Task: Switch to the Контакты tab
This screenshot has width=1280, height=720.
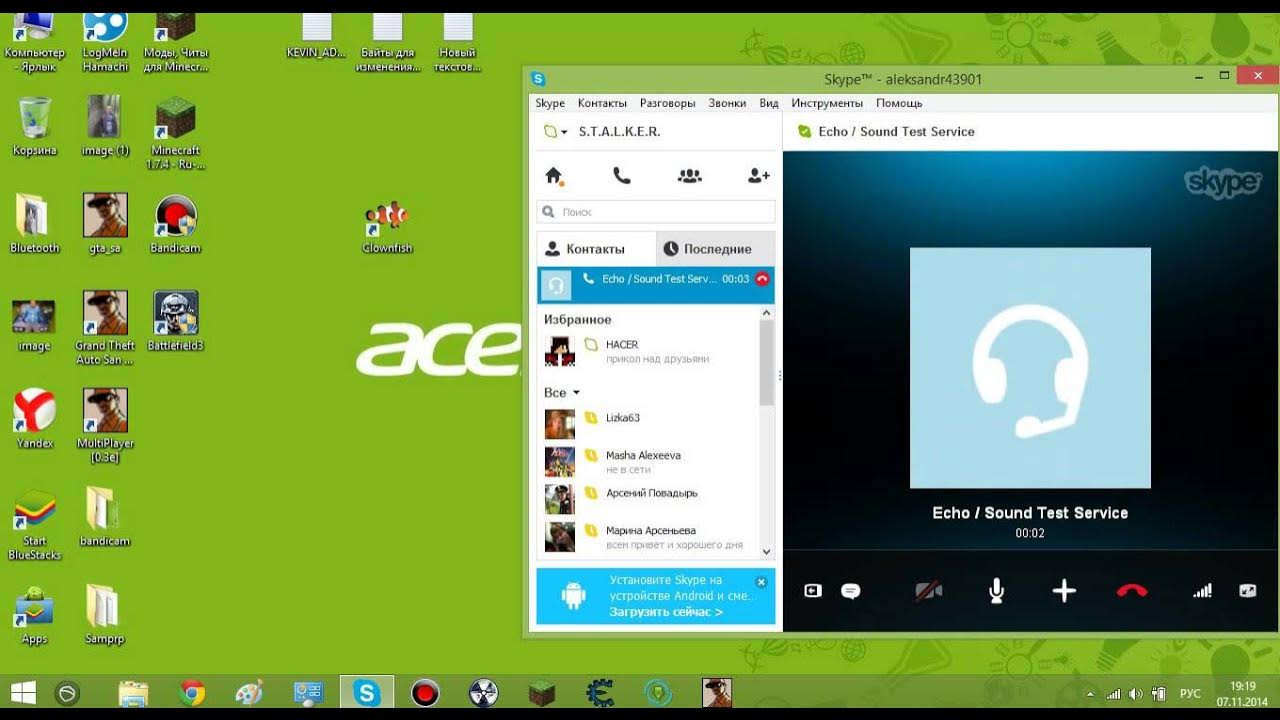Action: (596, 249)
